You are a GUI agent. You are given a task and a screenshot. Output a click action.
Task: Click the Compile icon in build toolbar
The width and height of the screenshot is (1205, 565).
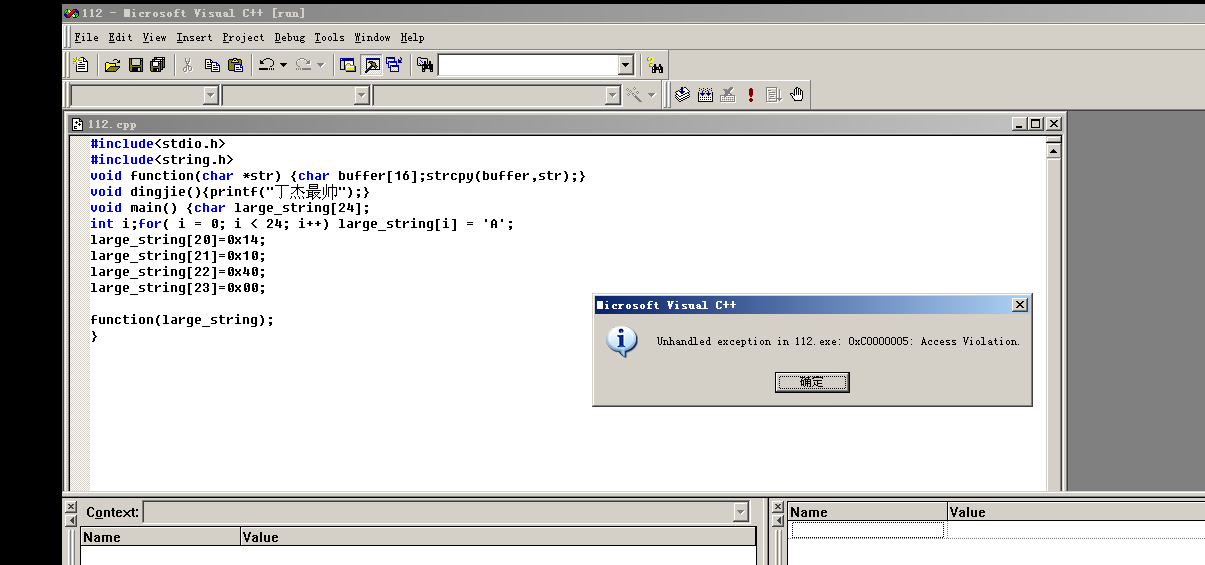[x=682, y=94]
